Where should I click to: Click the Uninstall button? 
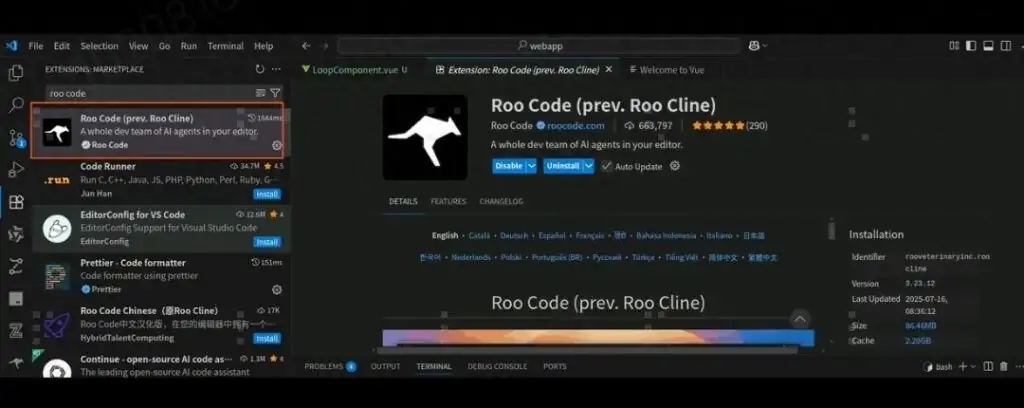563,166
